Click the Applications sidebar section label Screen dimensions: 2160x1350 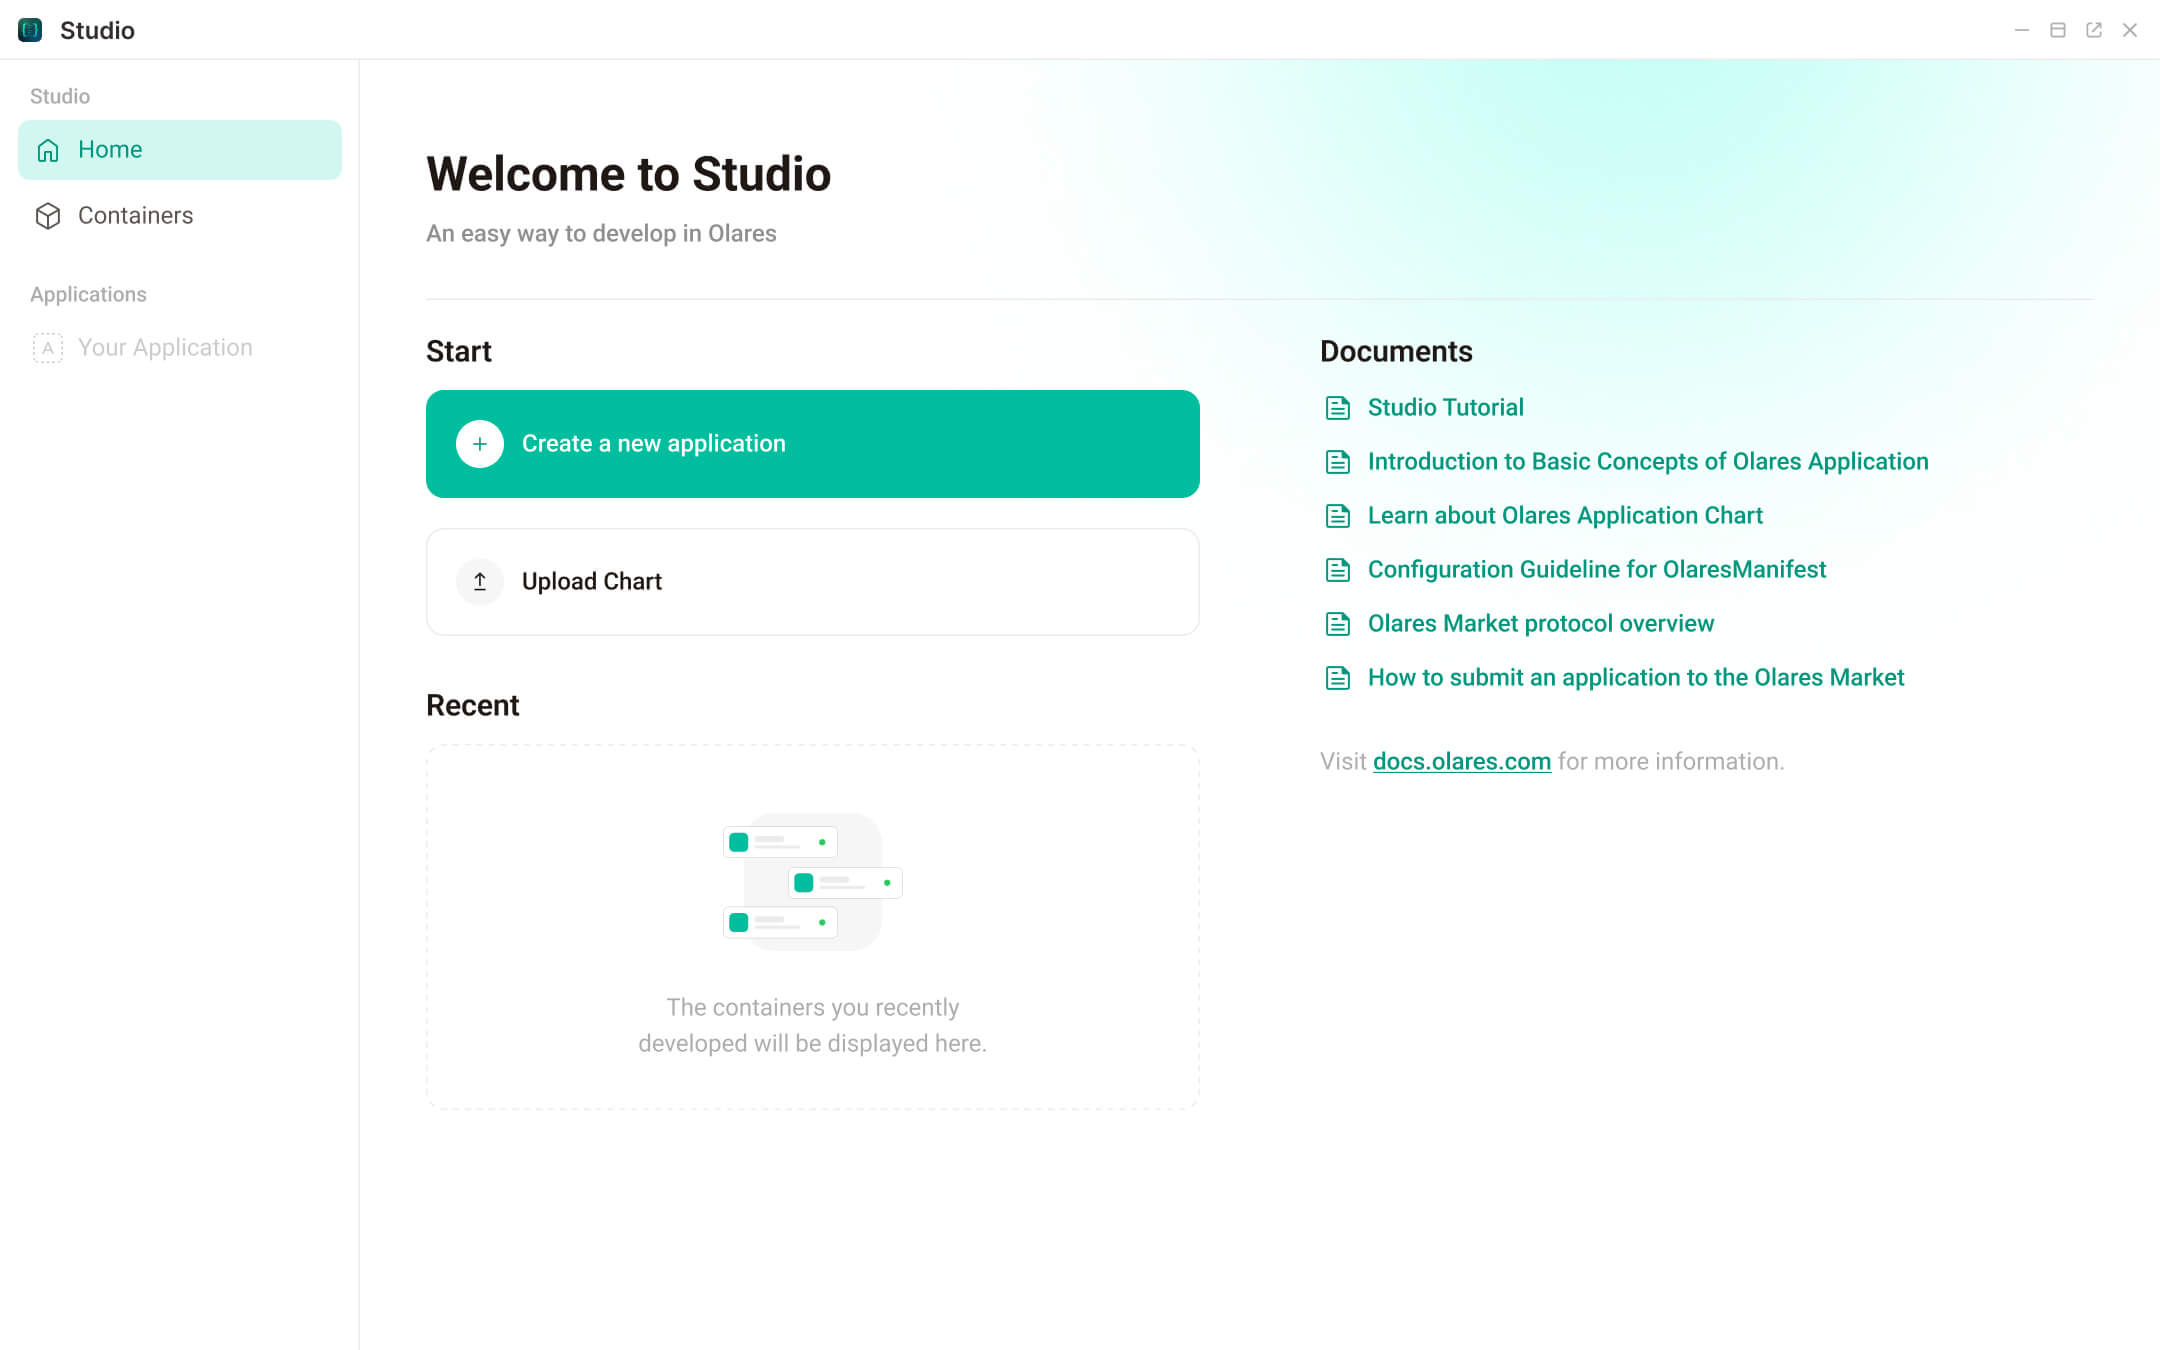tap(88, 295)
